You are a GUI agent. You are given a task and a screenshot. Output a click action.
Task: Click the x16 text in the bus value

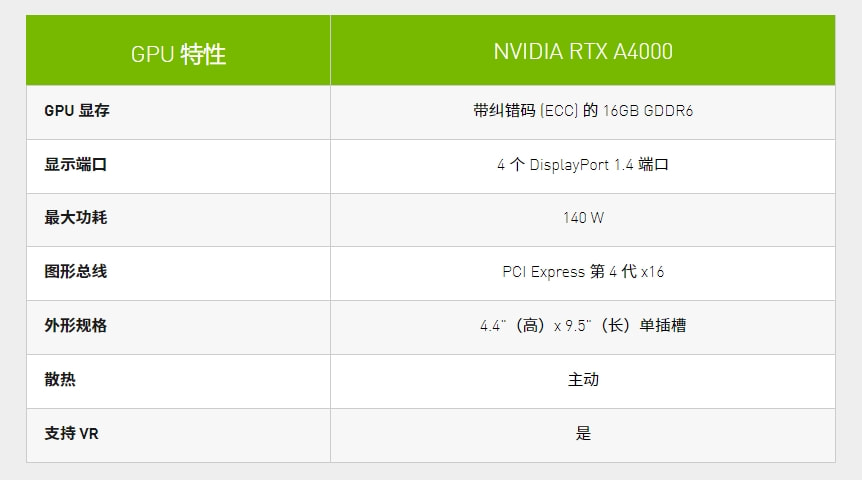pos(653,272)
